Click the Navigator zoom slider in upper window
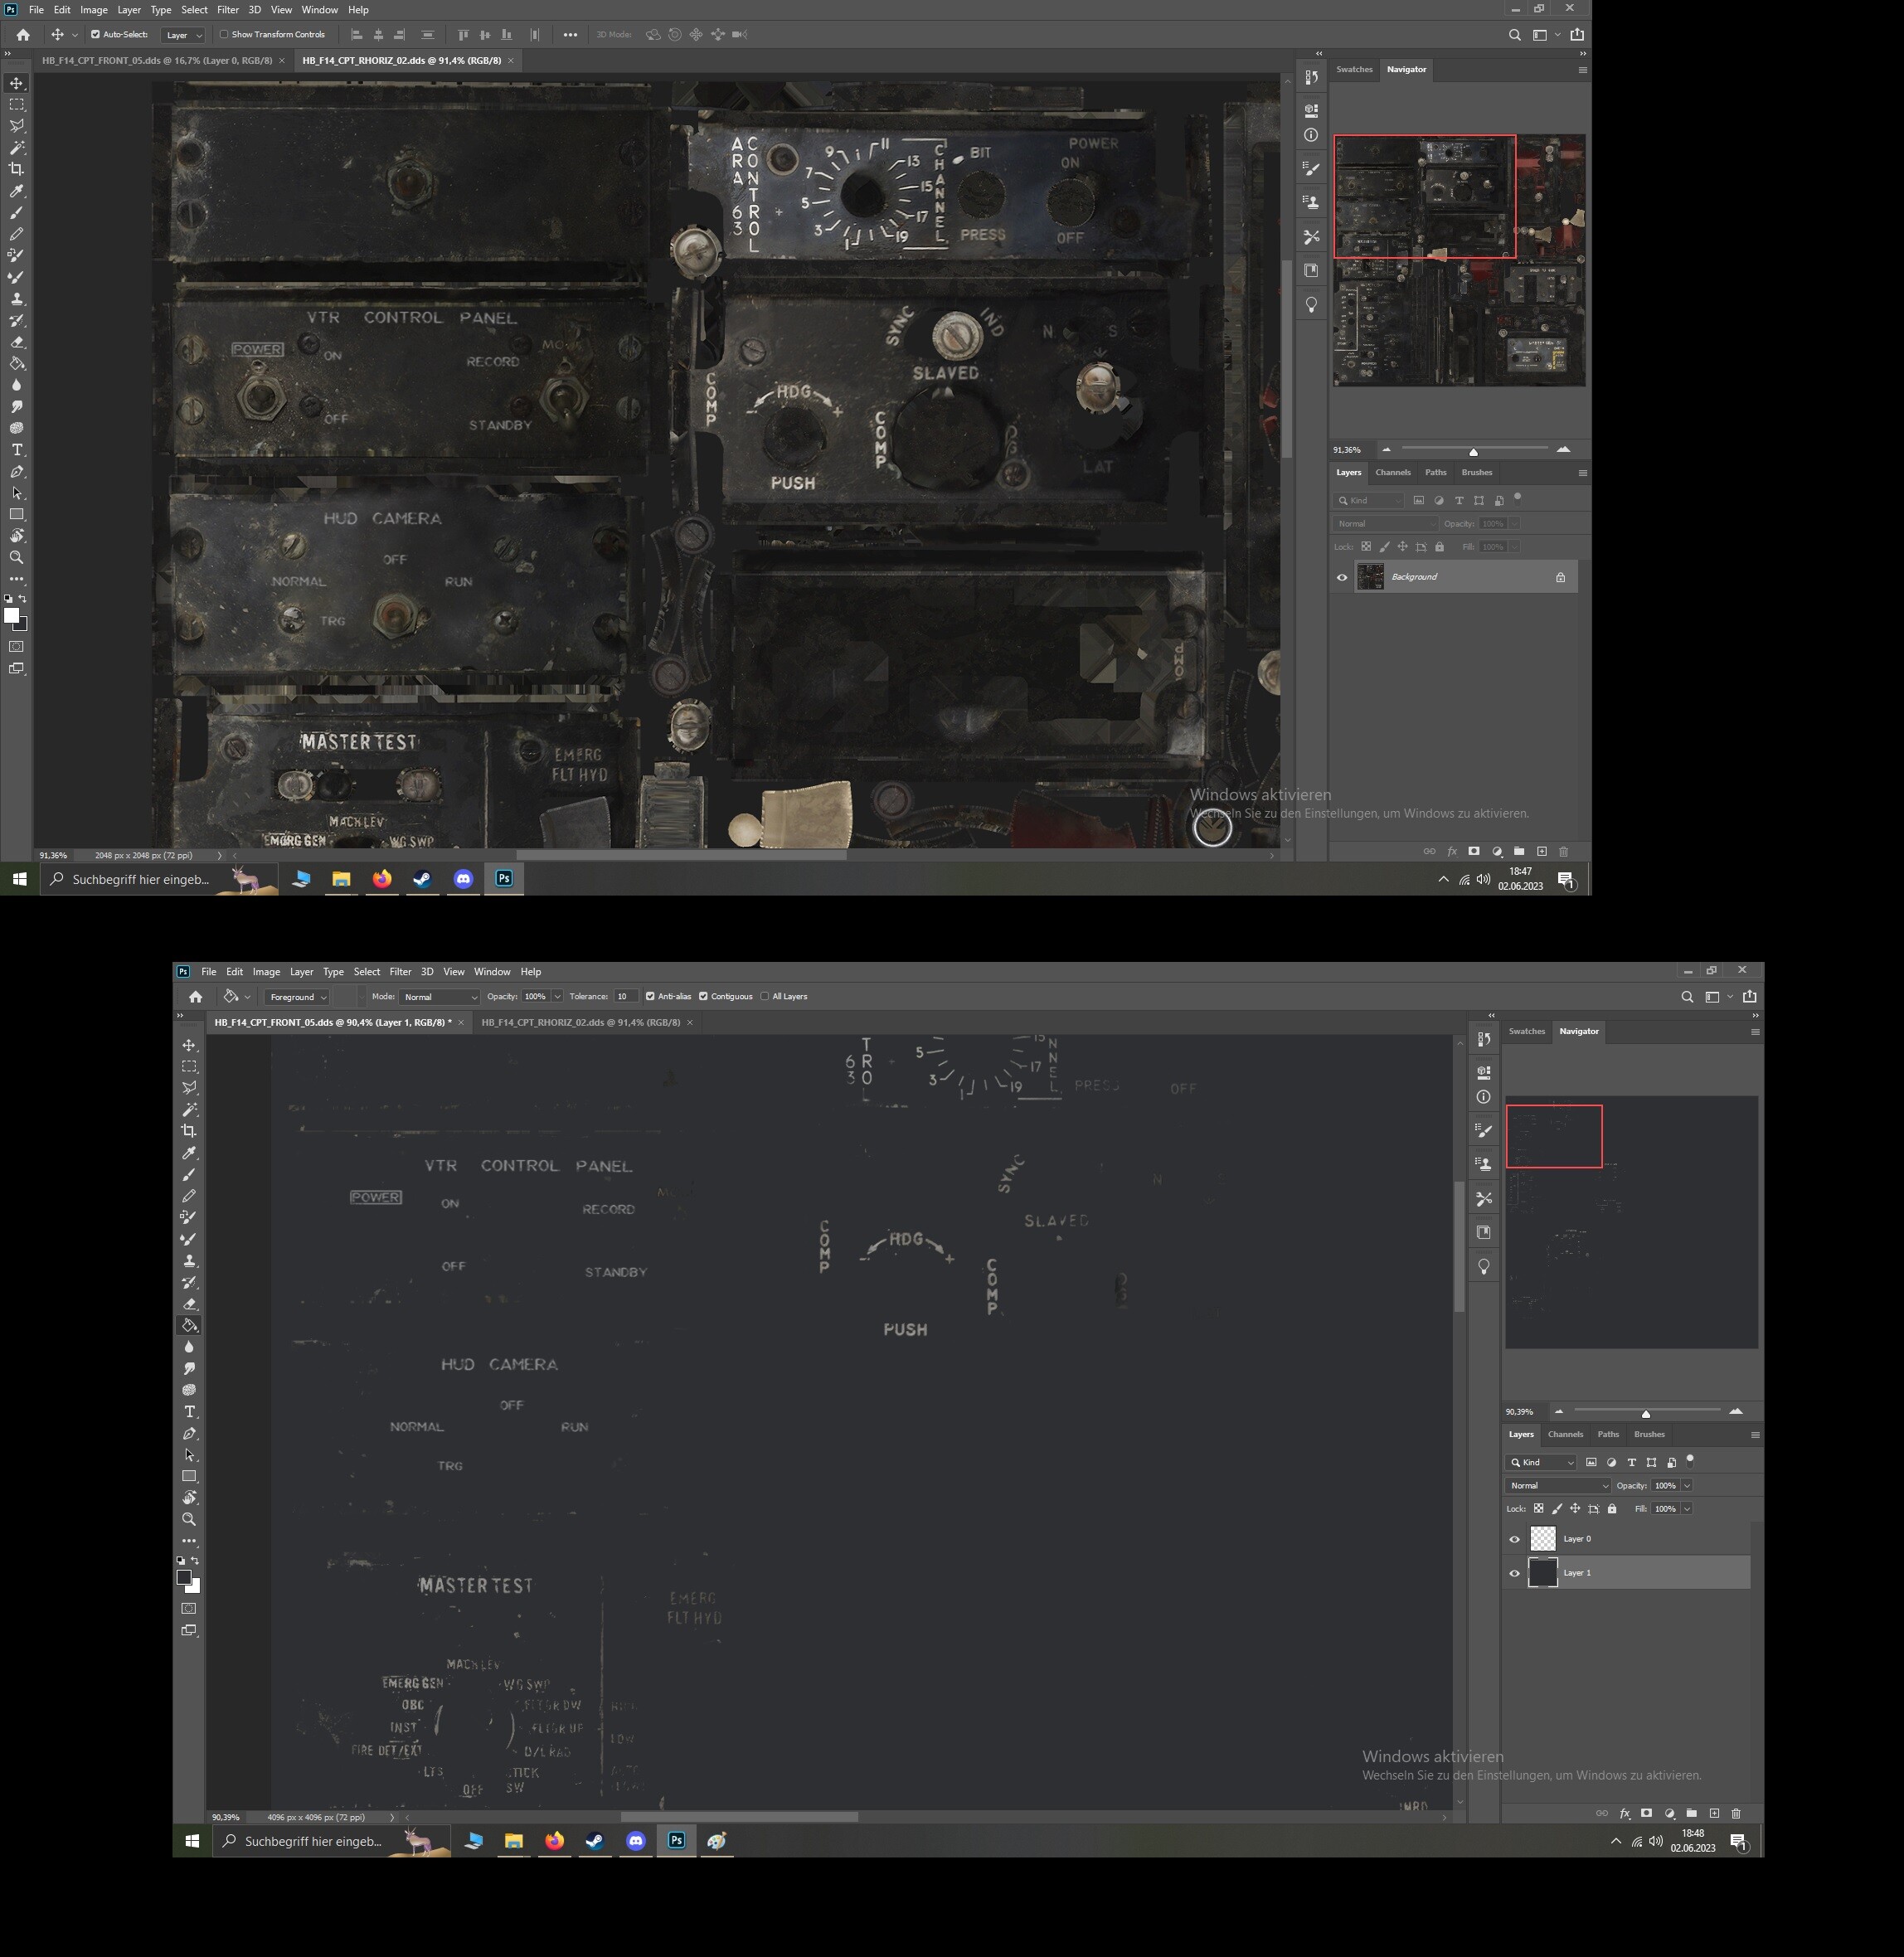1904x1957 pixels. tap(1473, 450)
